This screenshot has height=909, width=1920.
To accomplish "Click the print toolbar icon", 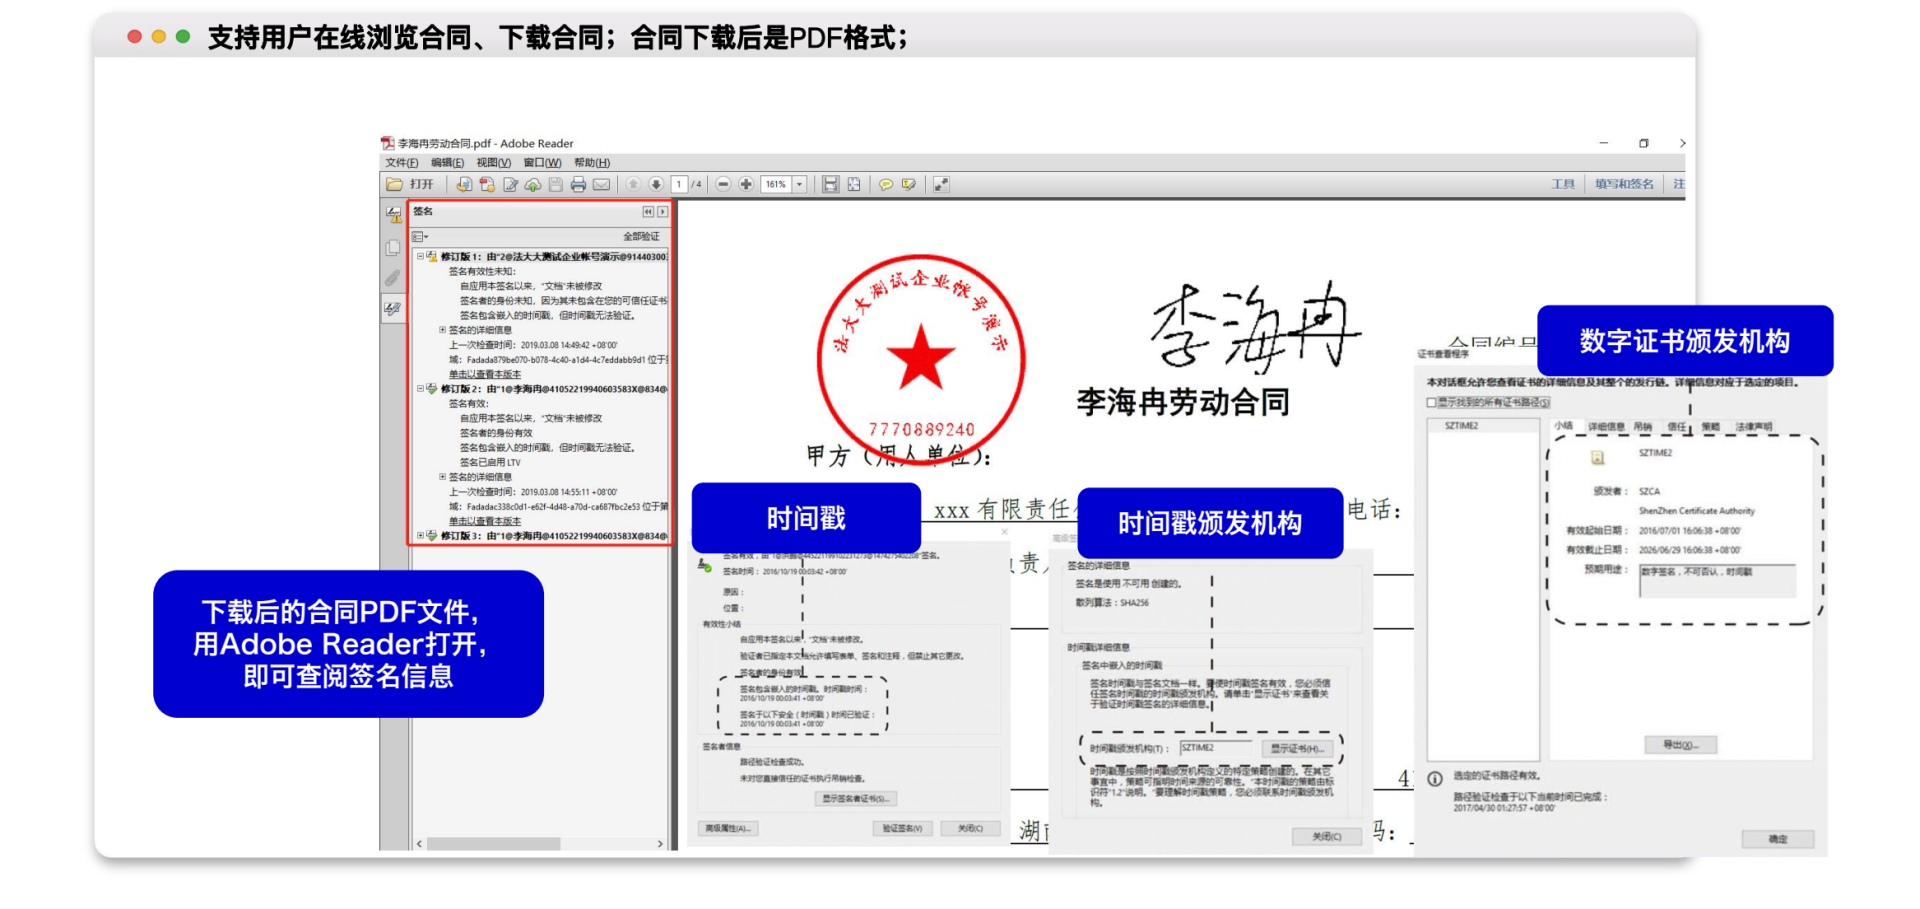I will 578,184.
